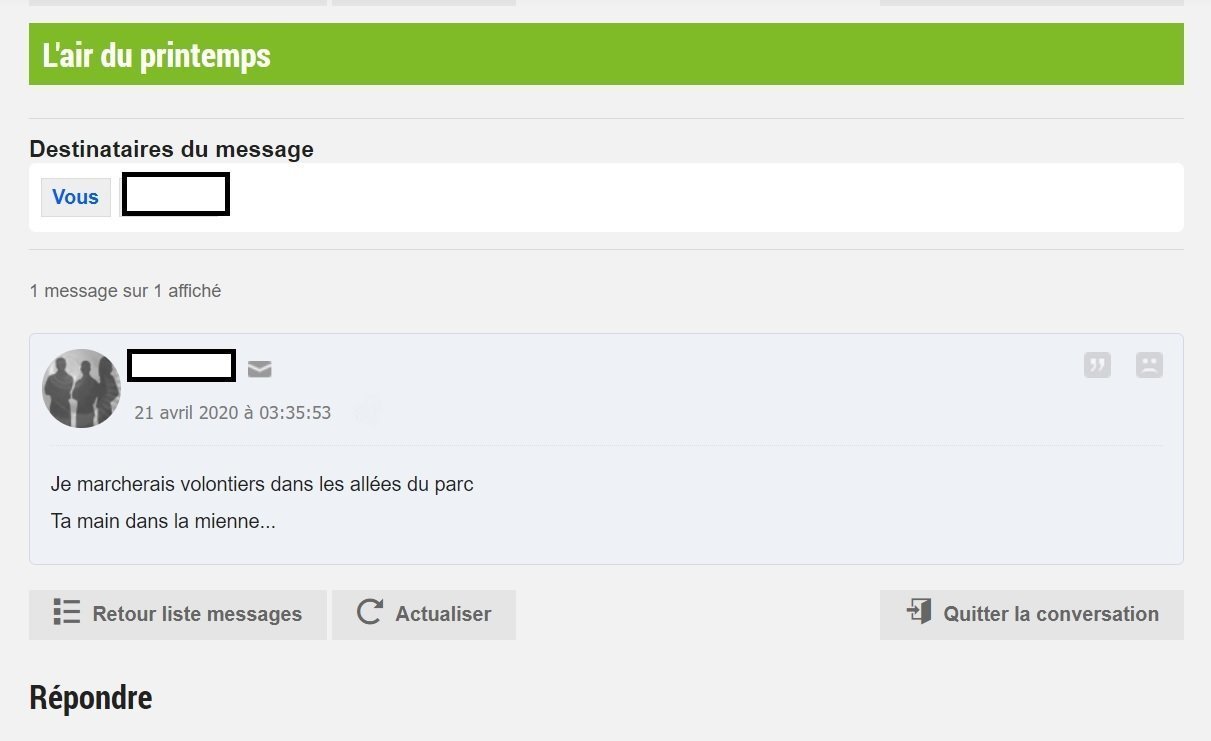The height and width of the screenshot is (741, 1211).
Task: Select the Vous recipient tag
Action: 76,197
